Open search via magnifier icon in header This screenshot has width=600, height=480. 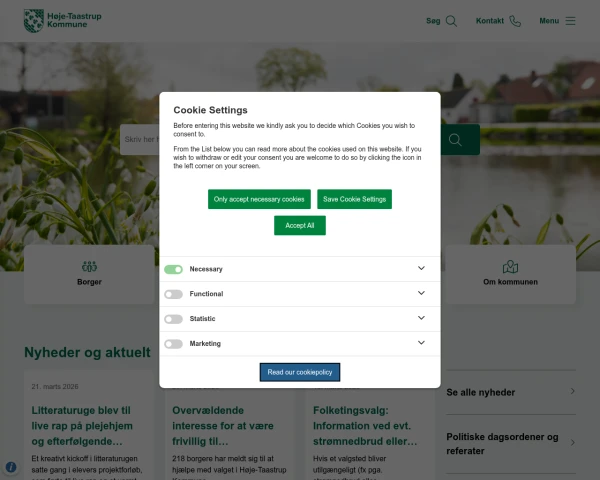pos(451,21)
